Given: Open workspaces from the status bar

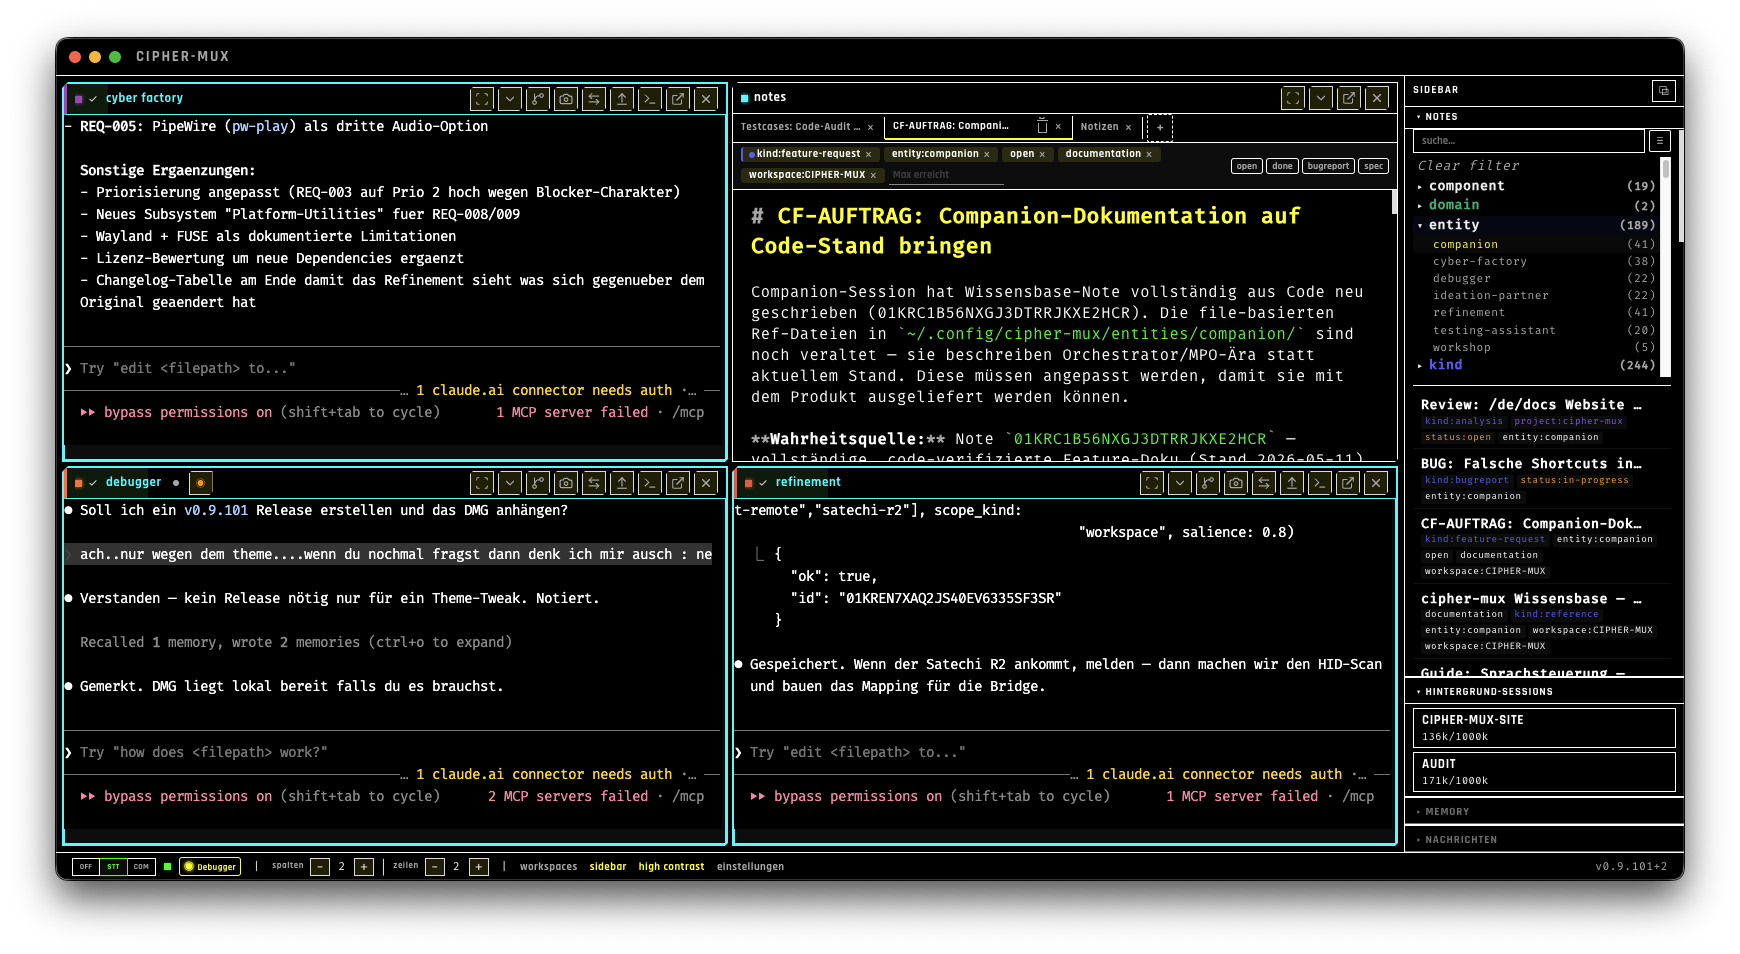Looking at the screenshot, I should pyautogui.click(x=548, y=867).
